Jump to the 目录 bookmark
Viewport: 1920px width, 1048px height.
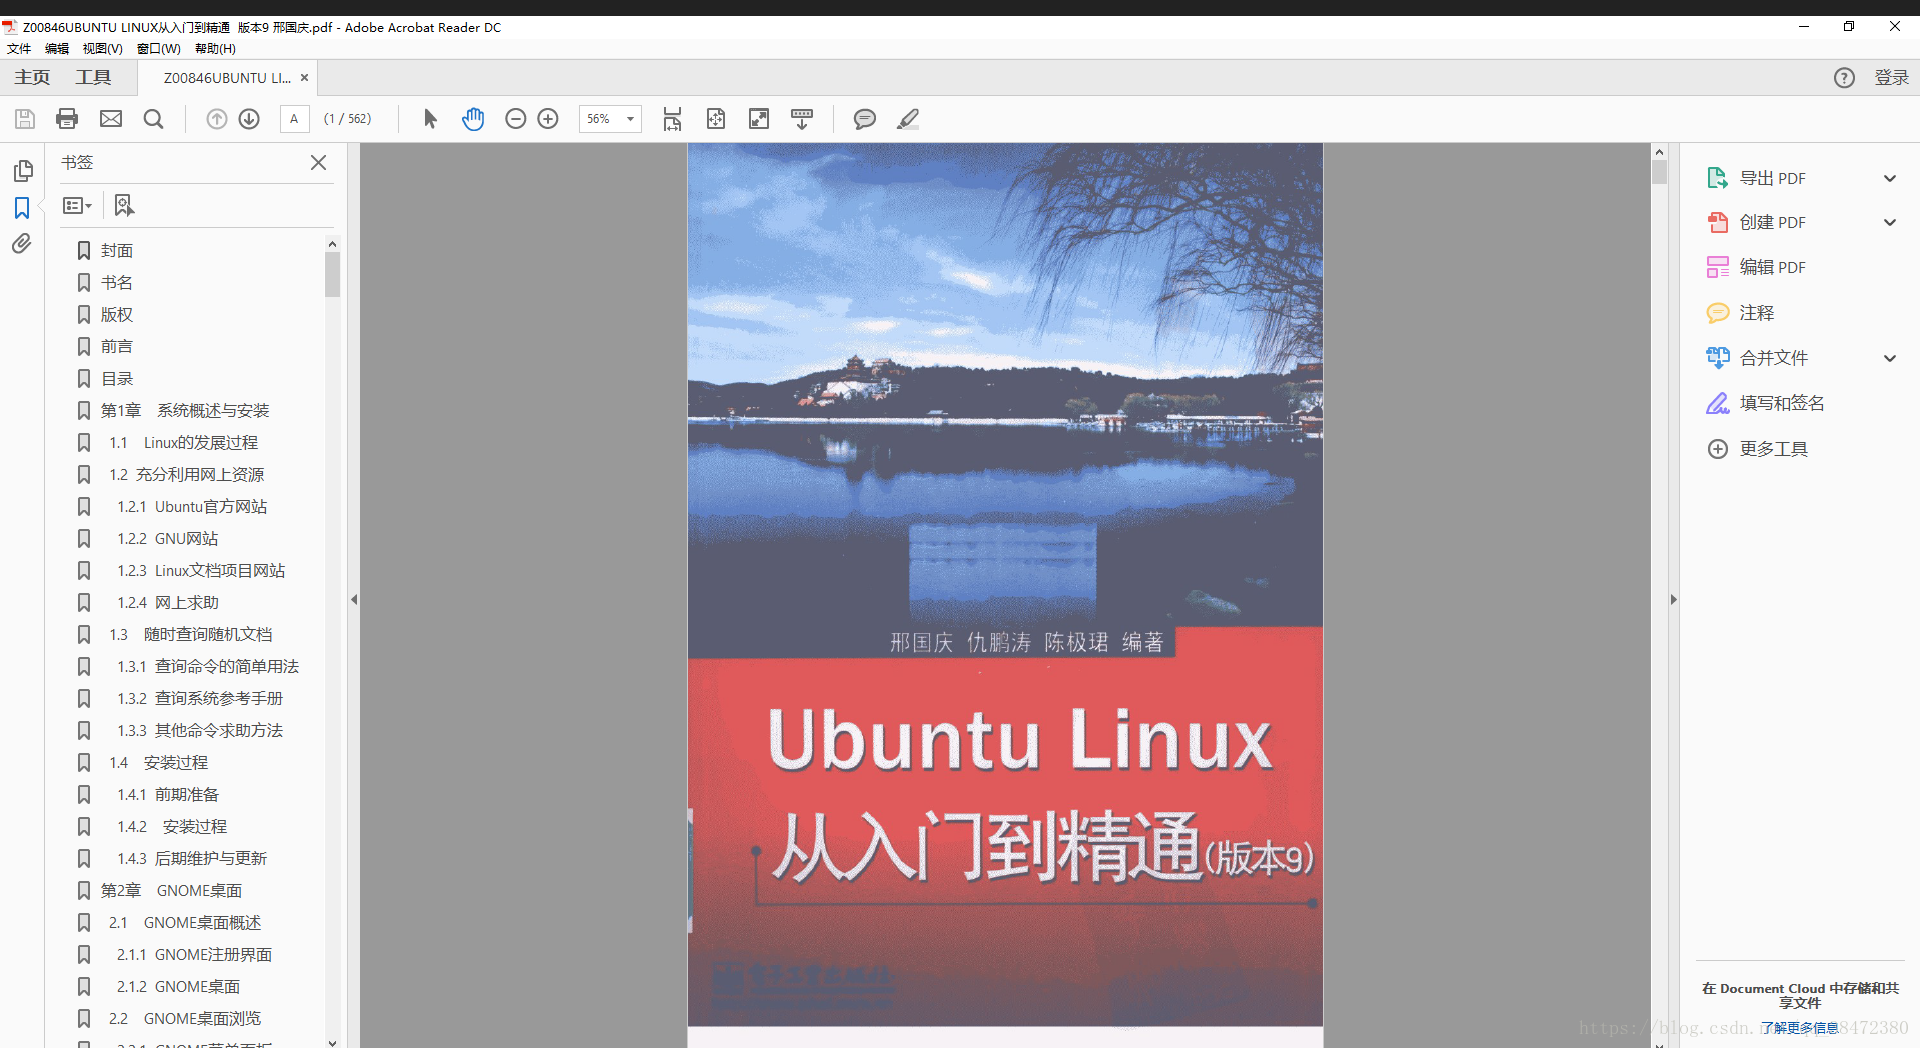[x=116, y=379]
